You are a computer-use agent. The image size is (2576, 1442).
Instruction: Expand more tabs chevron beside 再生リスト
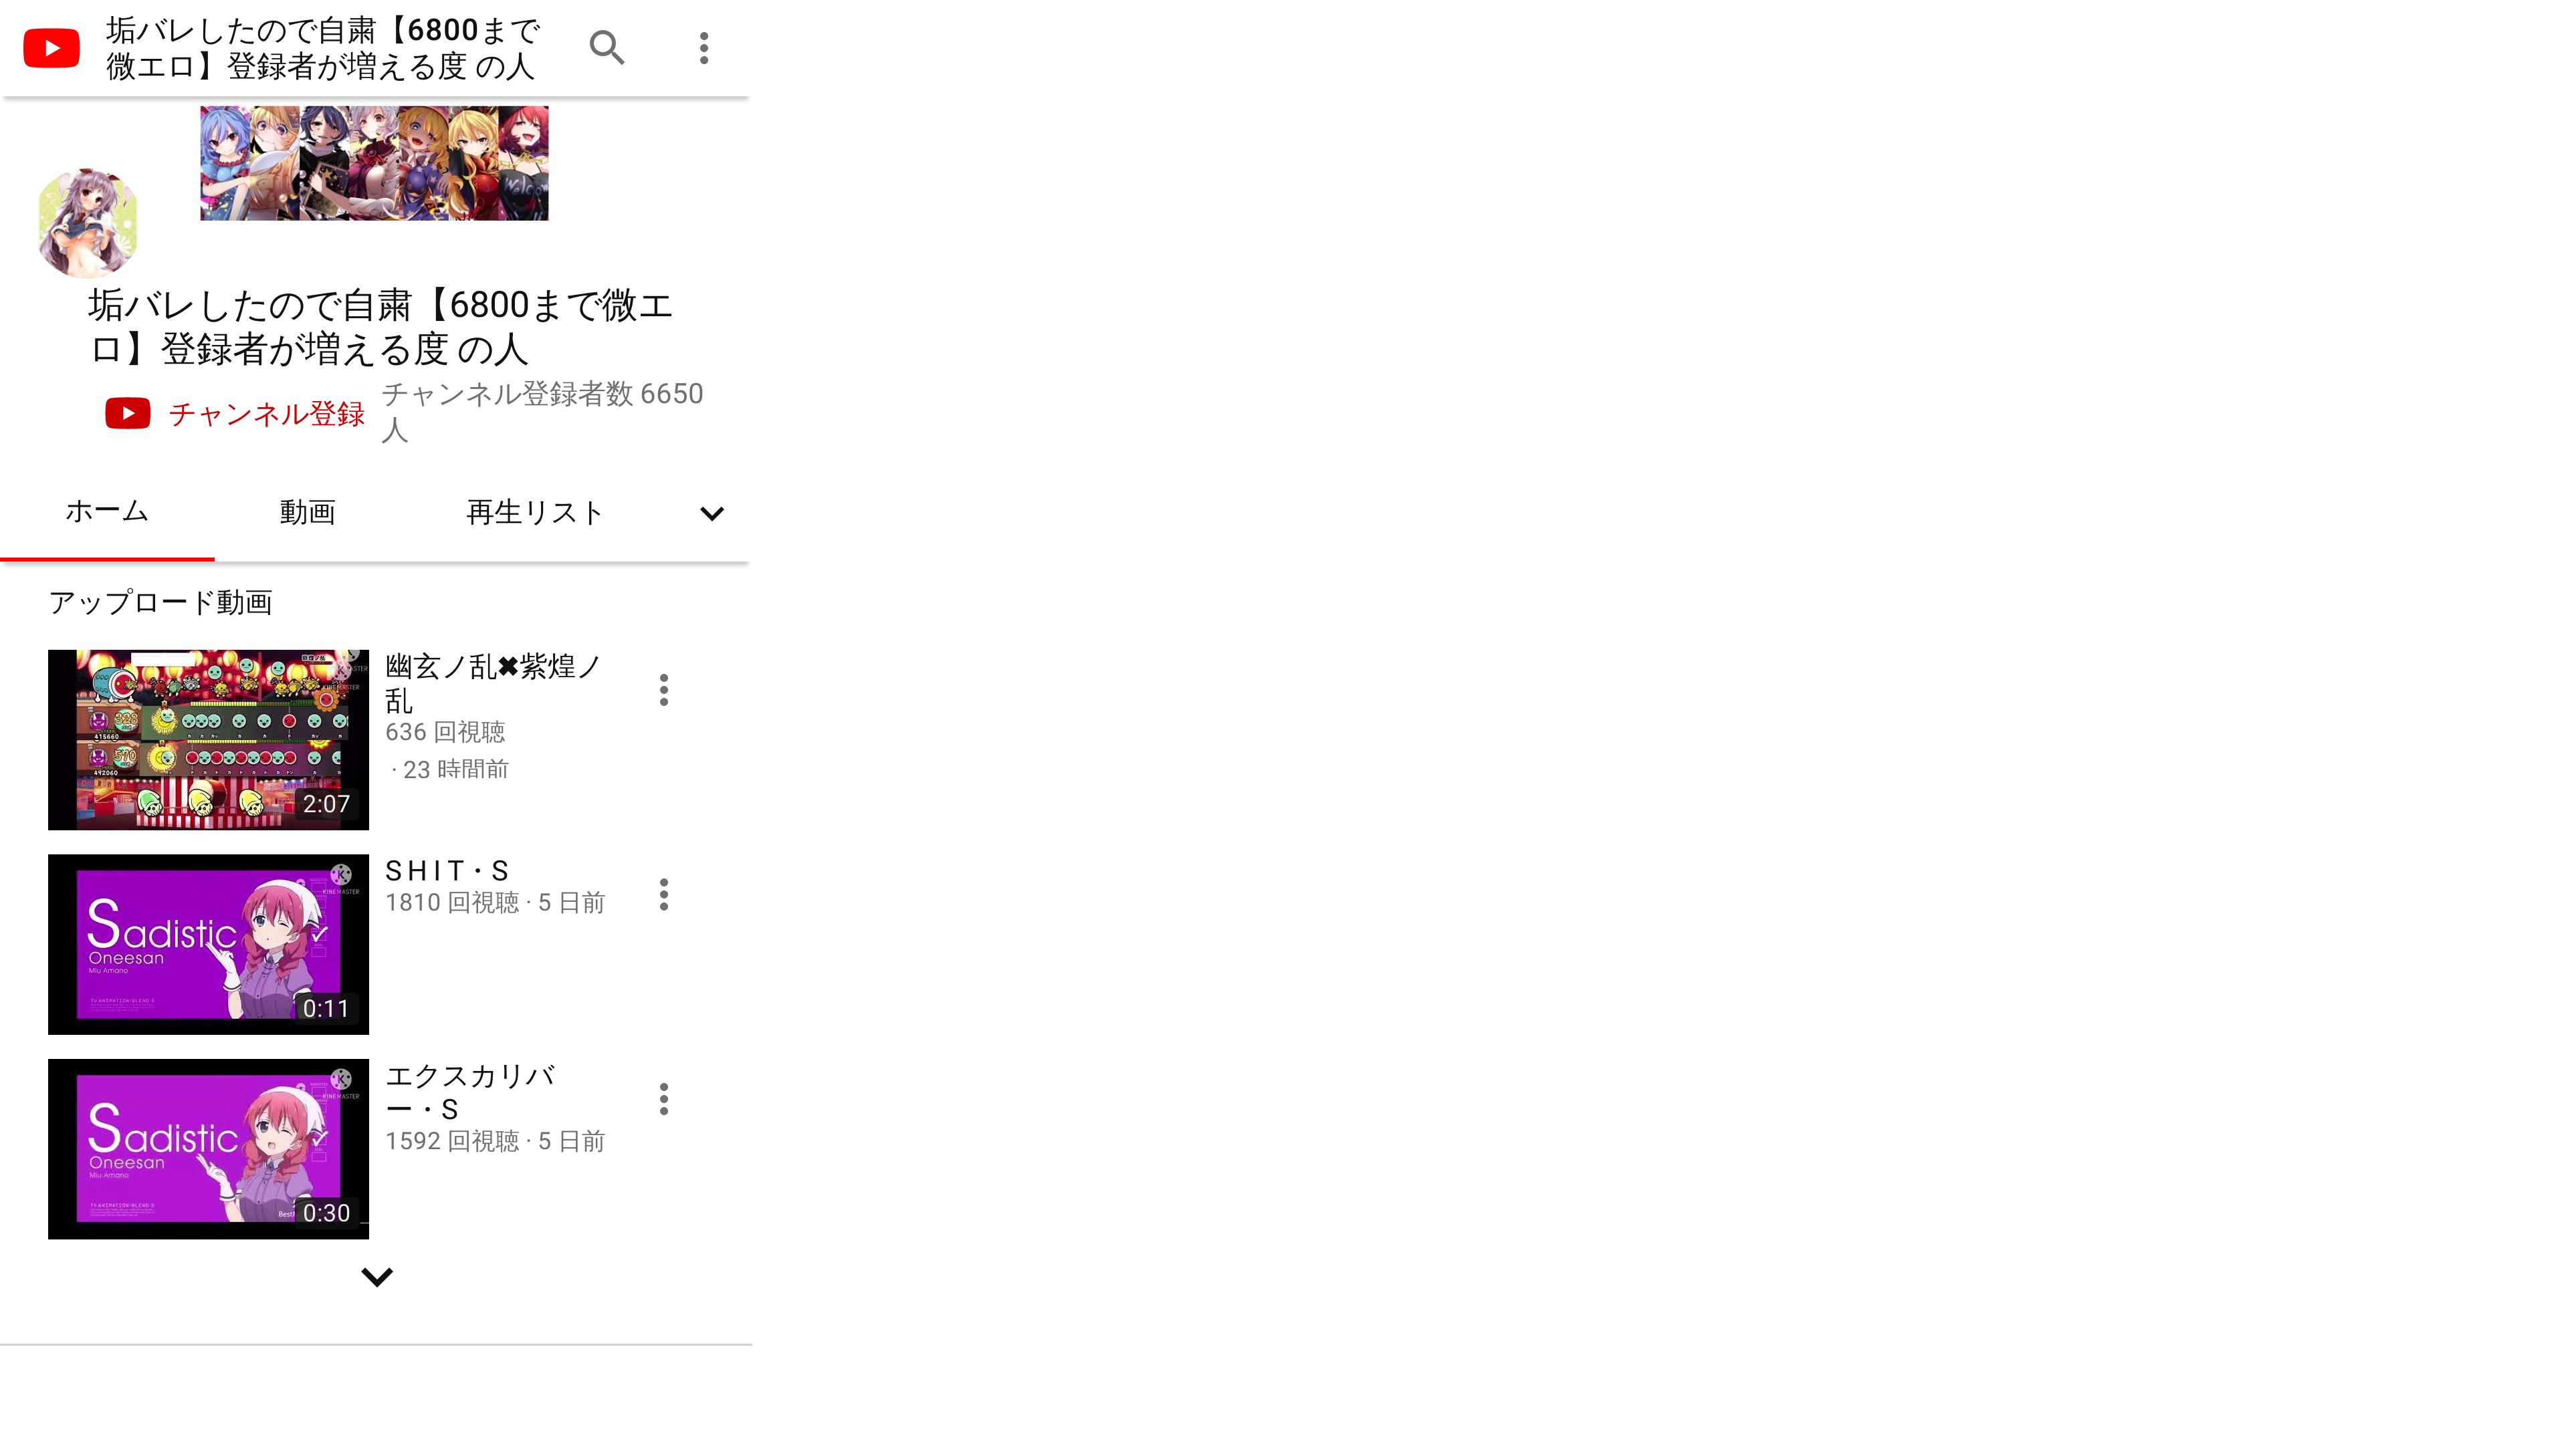pyautogui.click(x=712, y=513)
